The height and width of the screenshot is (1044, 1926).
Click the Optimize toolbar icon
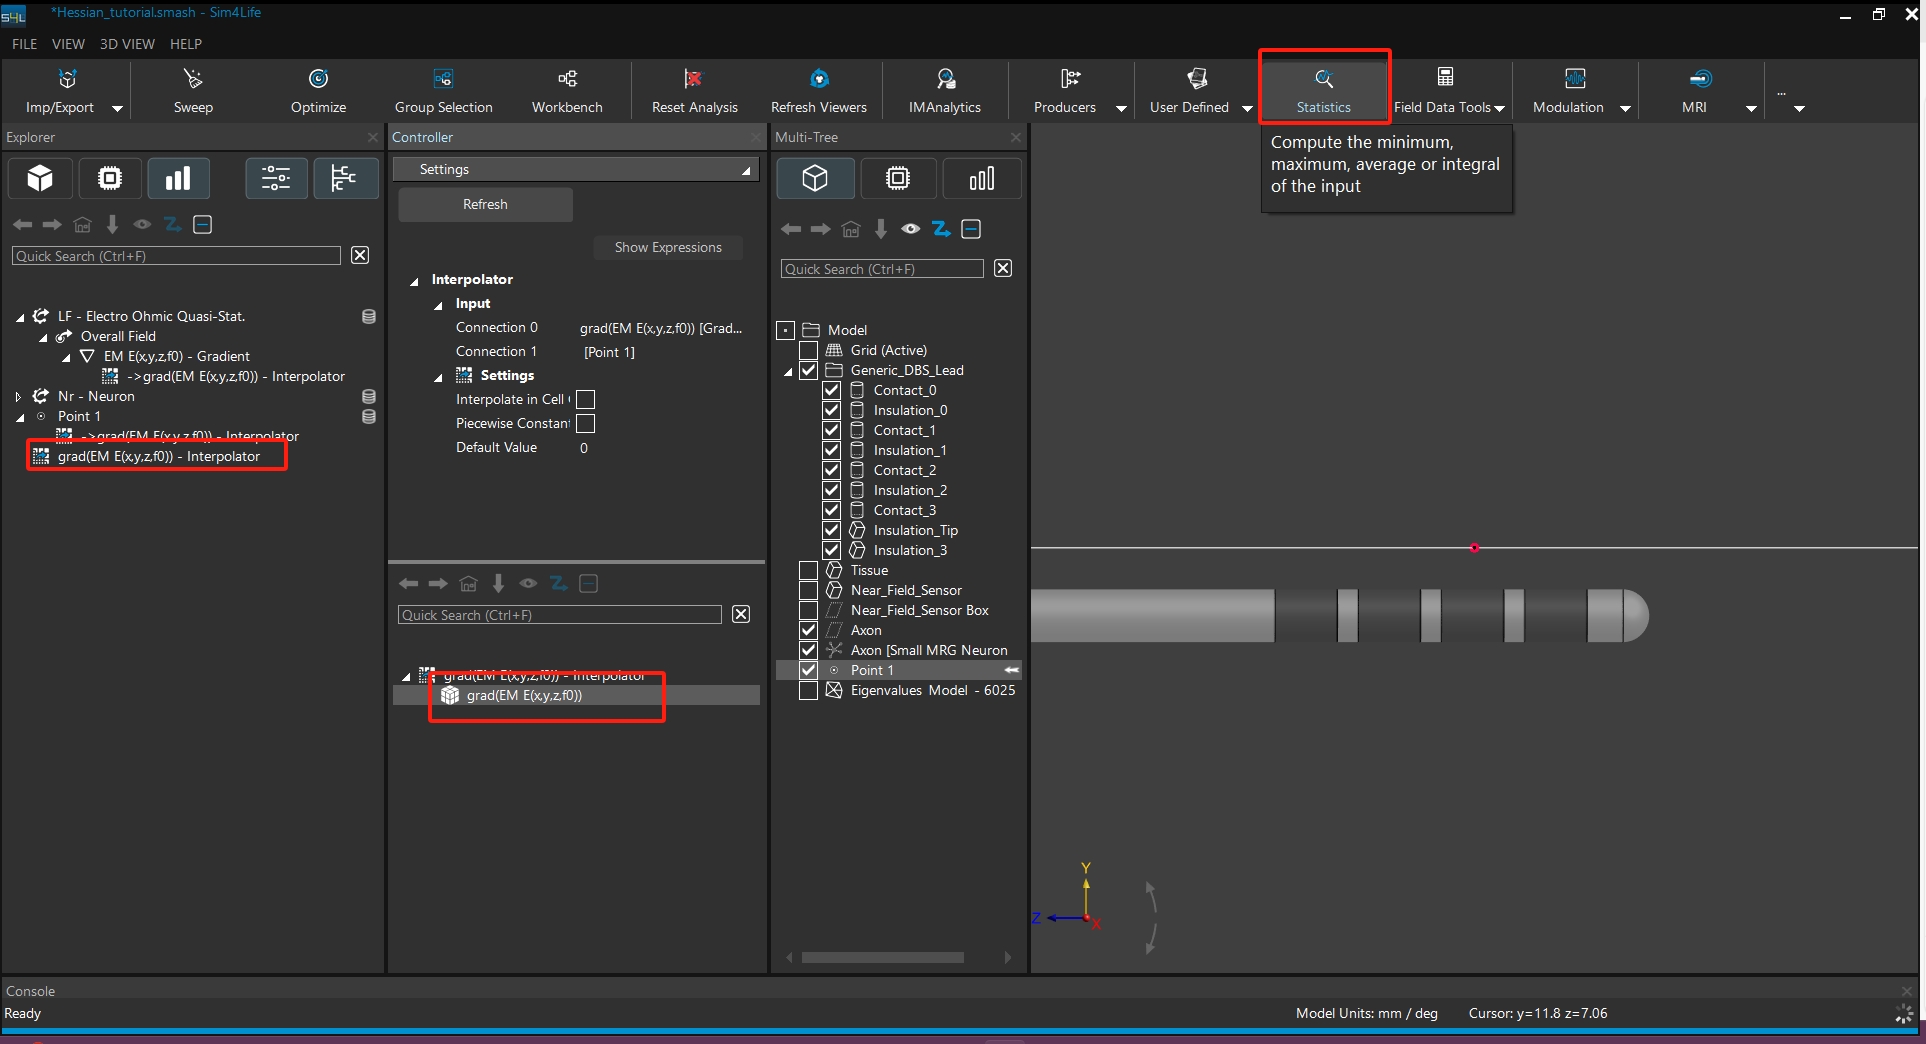[x=318, y=80]
